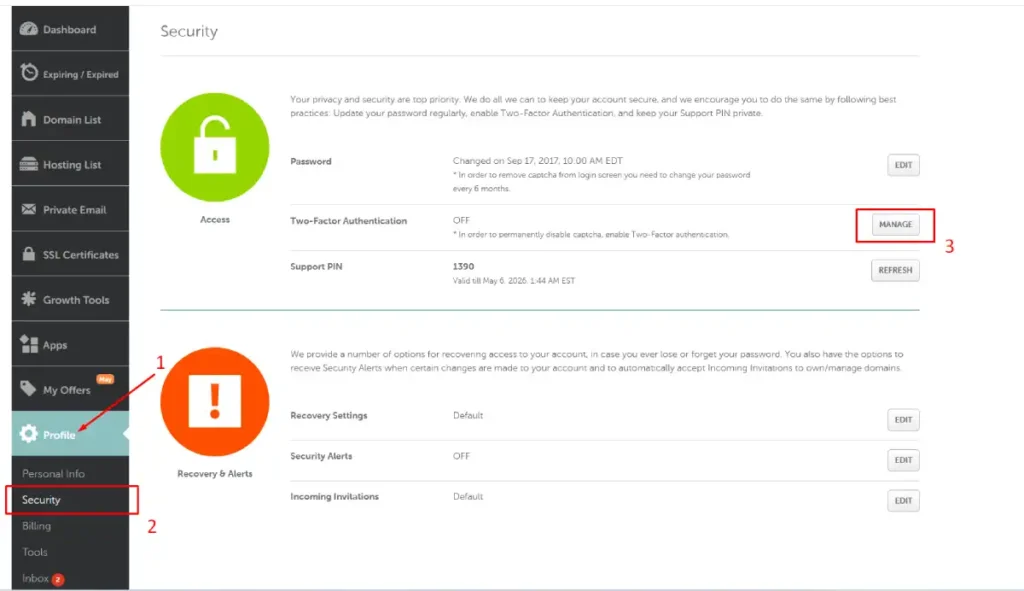Click the Recovery Settings Default value
1024x591 pixels.
468,415
